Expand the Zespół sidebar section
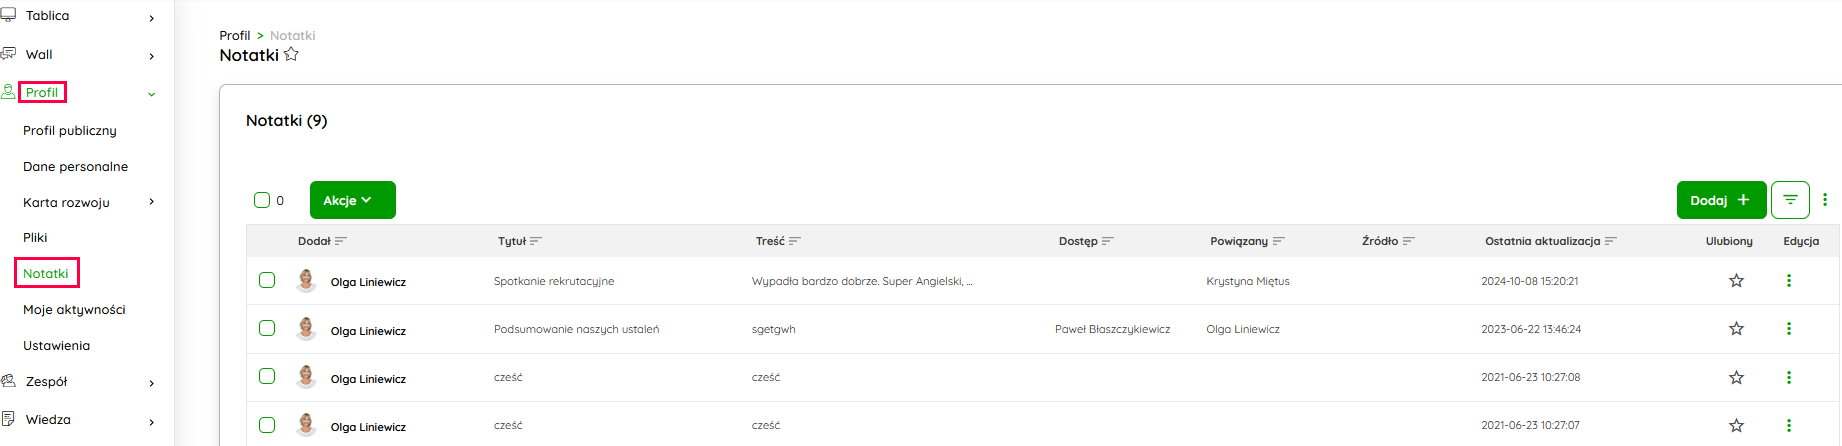Image resolution: width=1842 pixels, height=446 pixels. click(152, 383)
